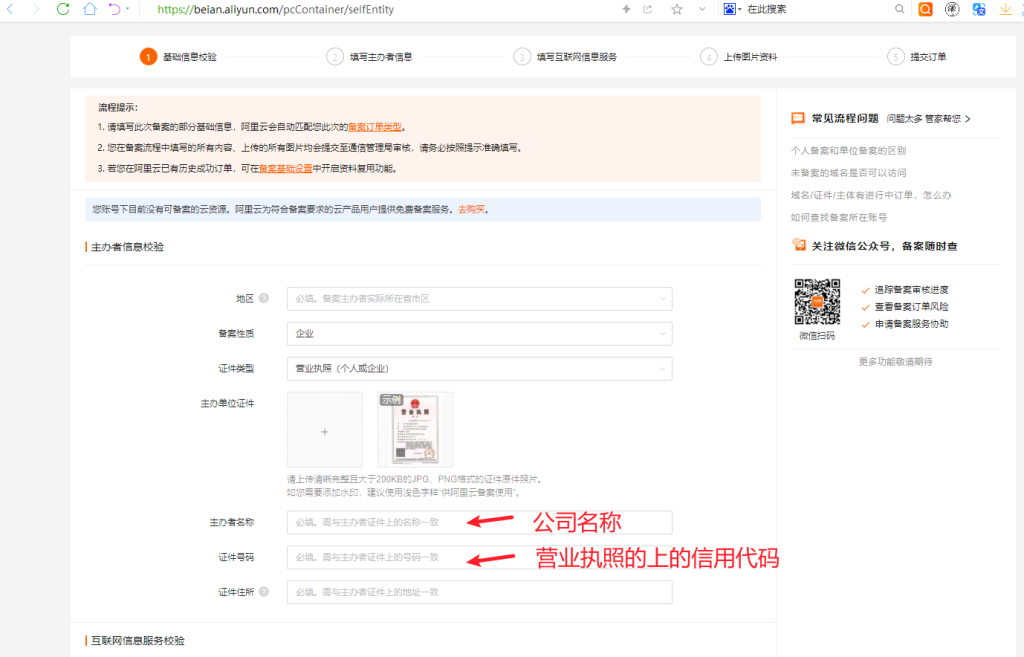Open the browser download arrow icon
The width and height of the screenshot is (1024, 657).
[1006, 9]
